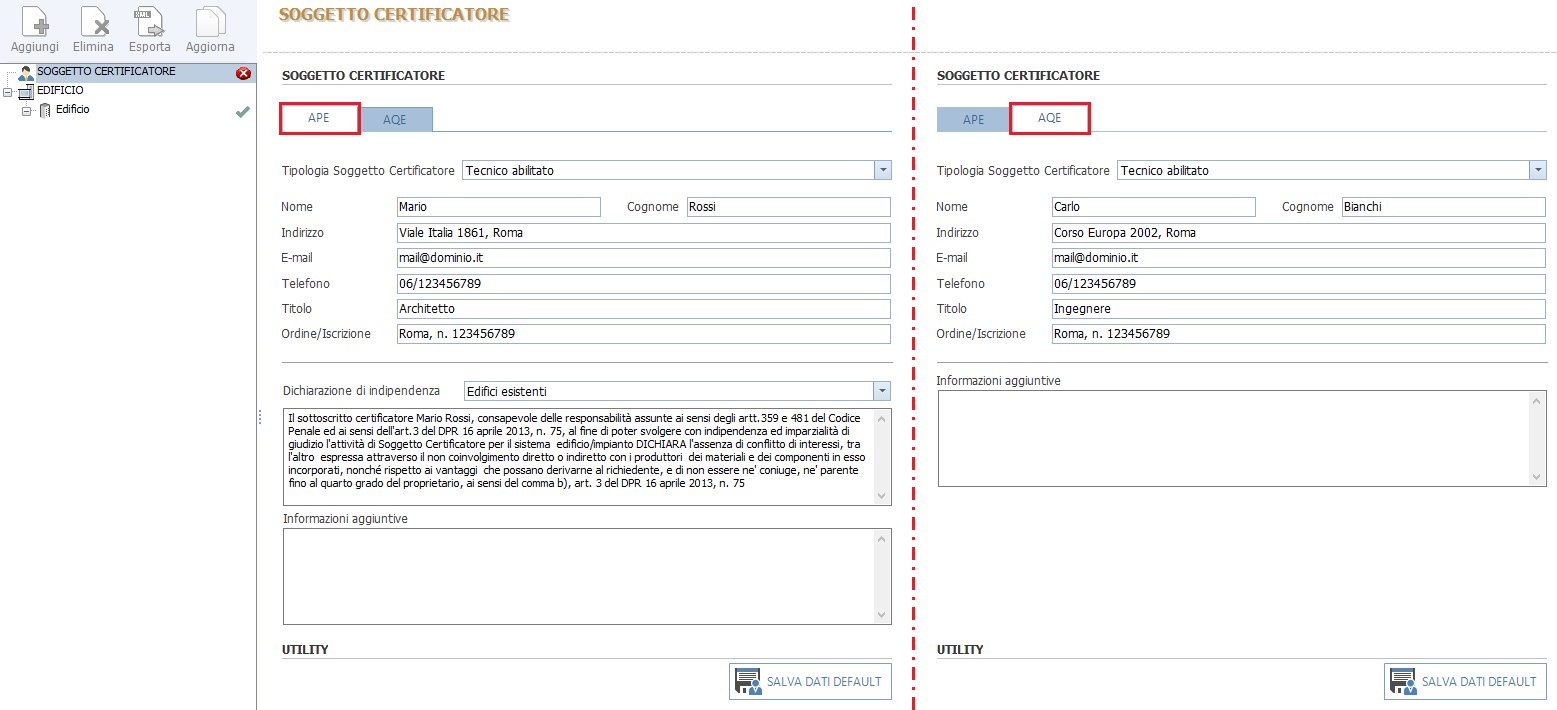
Task: Click the EDIFICIO building icon in tree
Action: coord(26,91)
